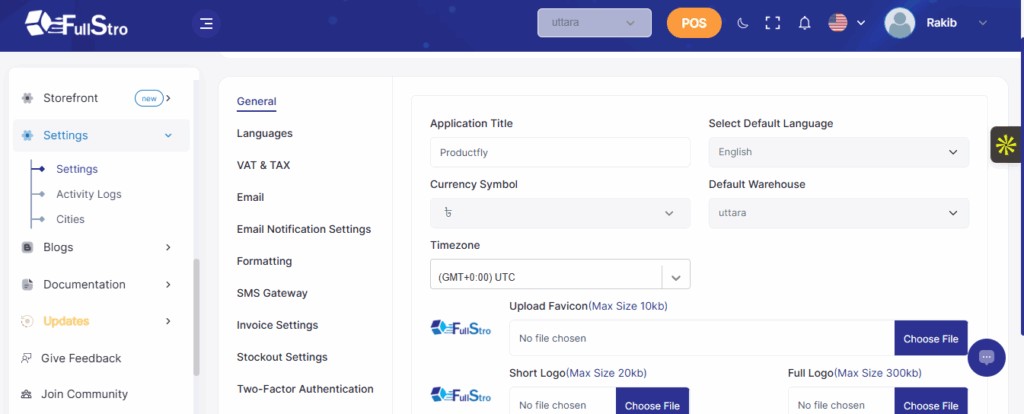Click the yellow asterisk side widget
Viewport: 1024px width, 414px height.
(1005, 145)
